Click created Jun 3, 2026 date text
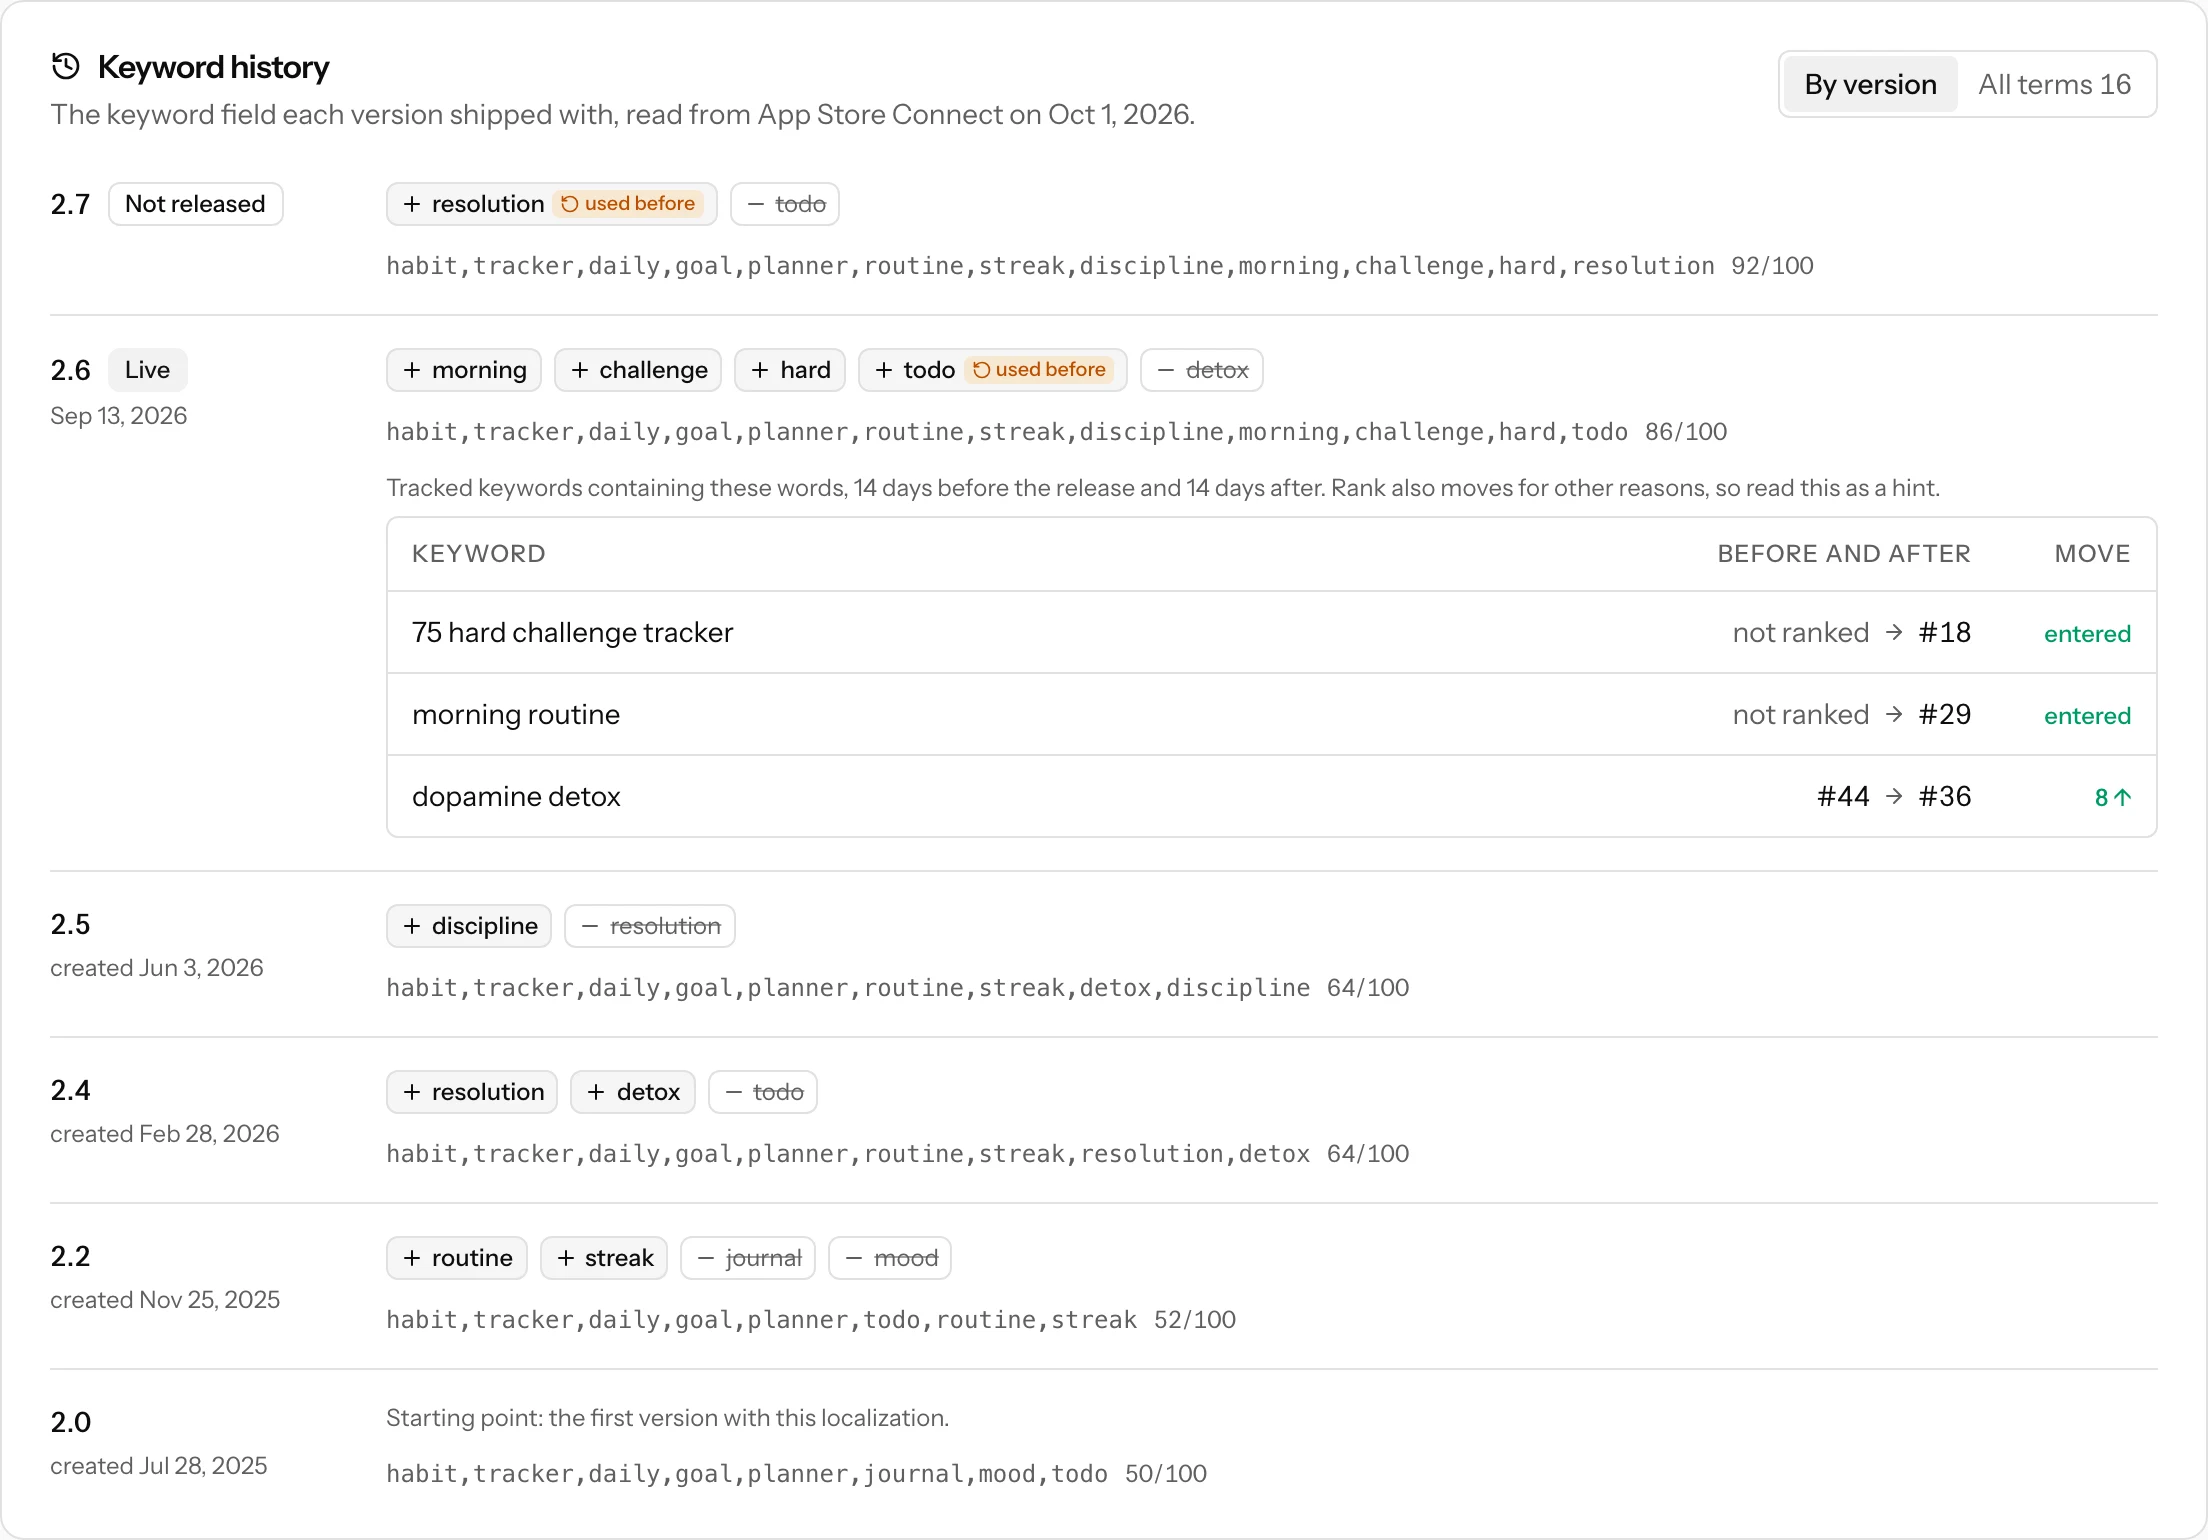This screenshot has width=2208, height=1540. tap(157, 968)
